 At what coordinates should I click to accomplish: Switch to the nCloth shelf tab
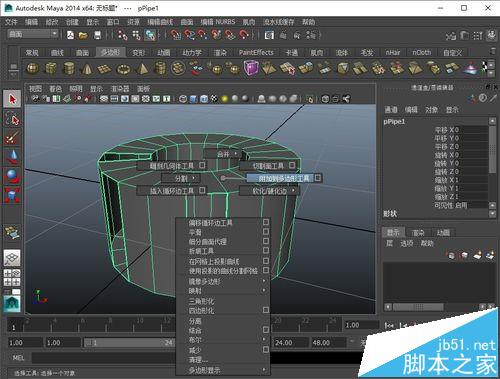pyautogui.click(x=422, y=53)
